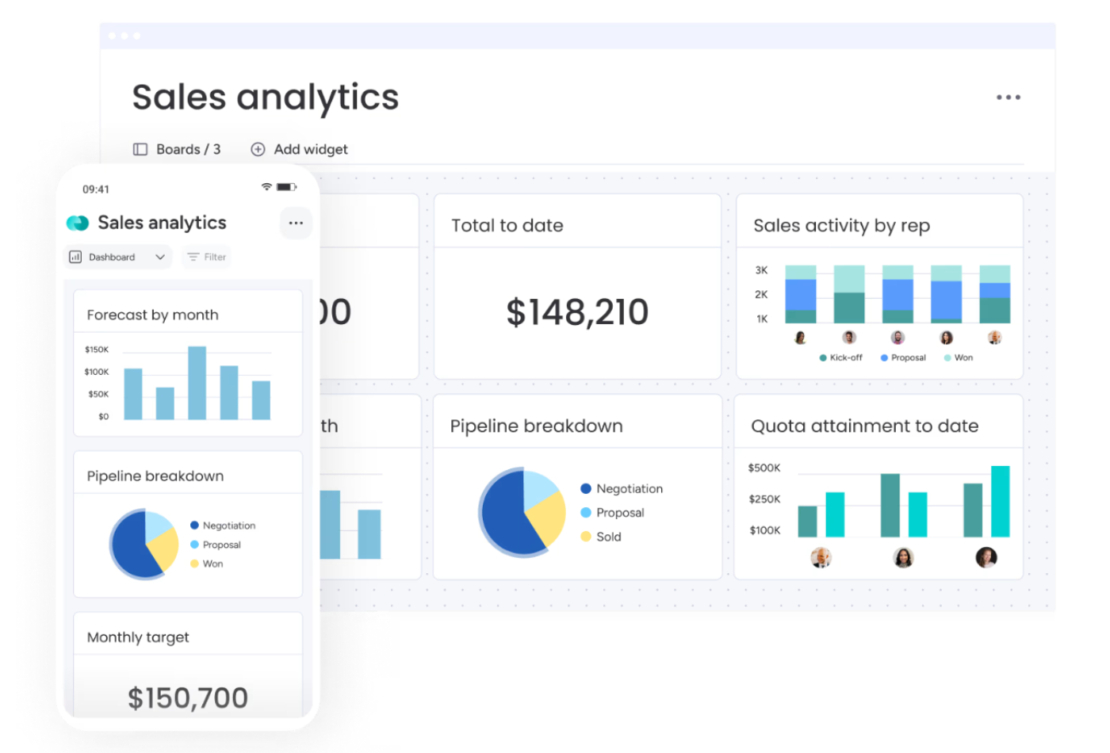1110x753 pixels.
Task: Open the Pipeline breakdown widget header
Action: pyautogui.click(x=536, y=425)
